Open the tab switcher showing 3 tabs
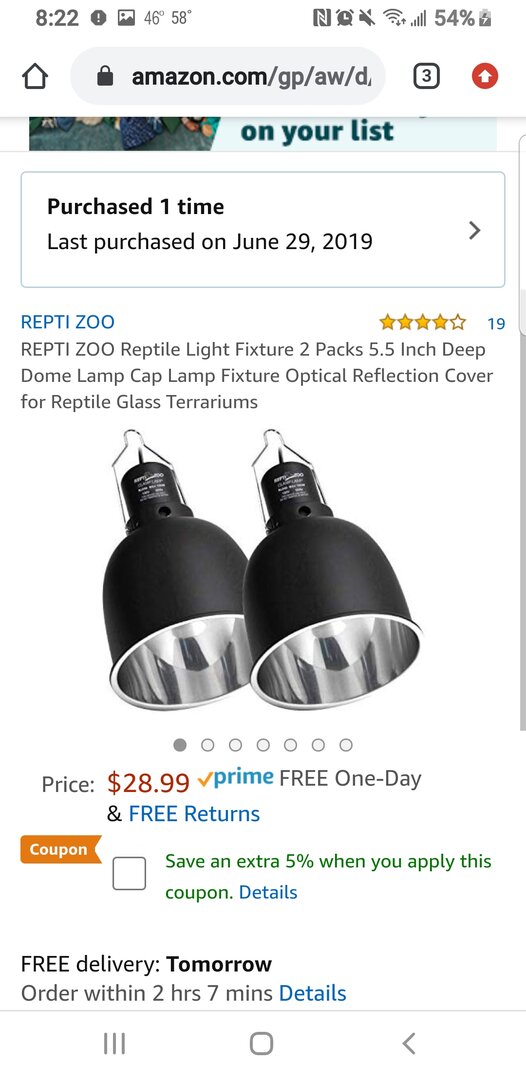 pos(427,76)
